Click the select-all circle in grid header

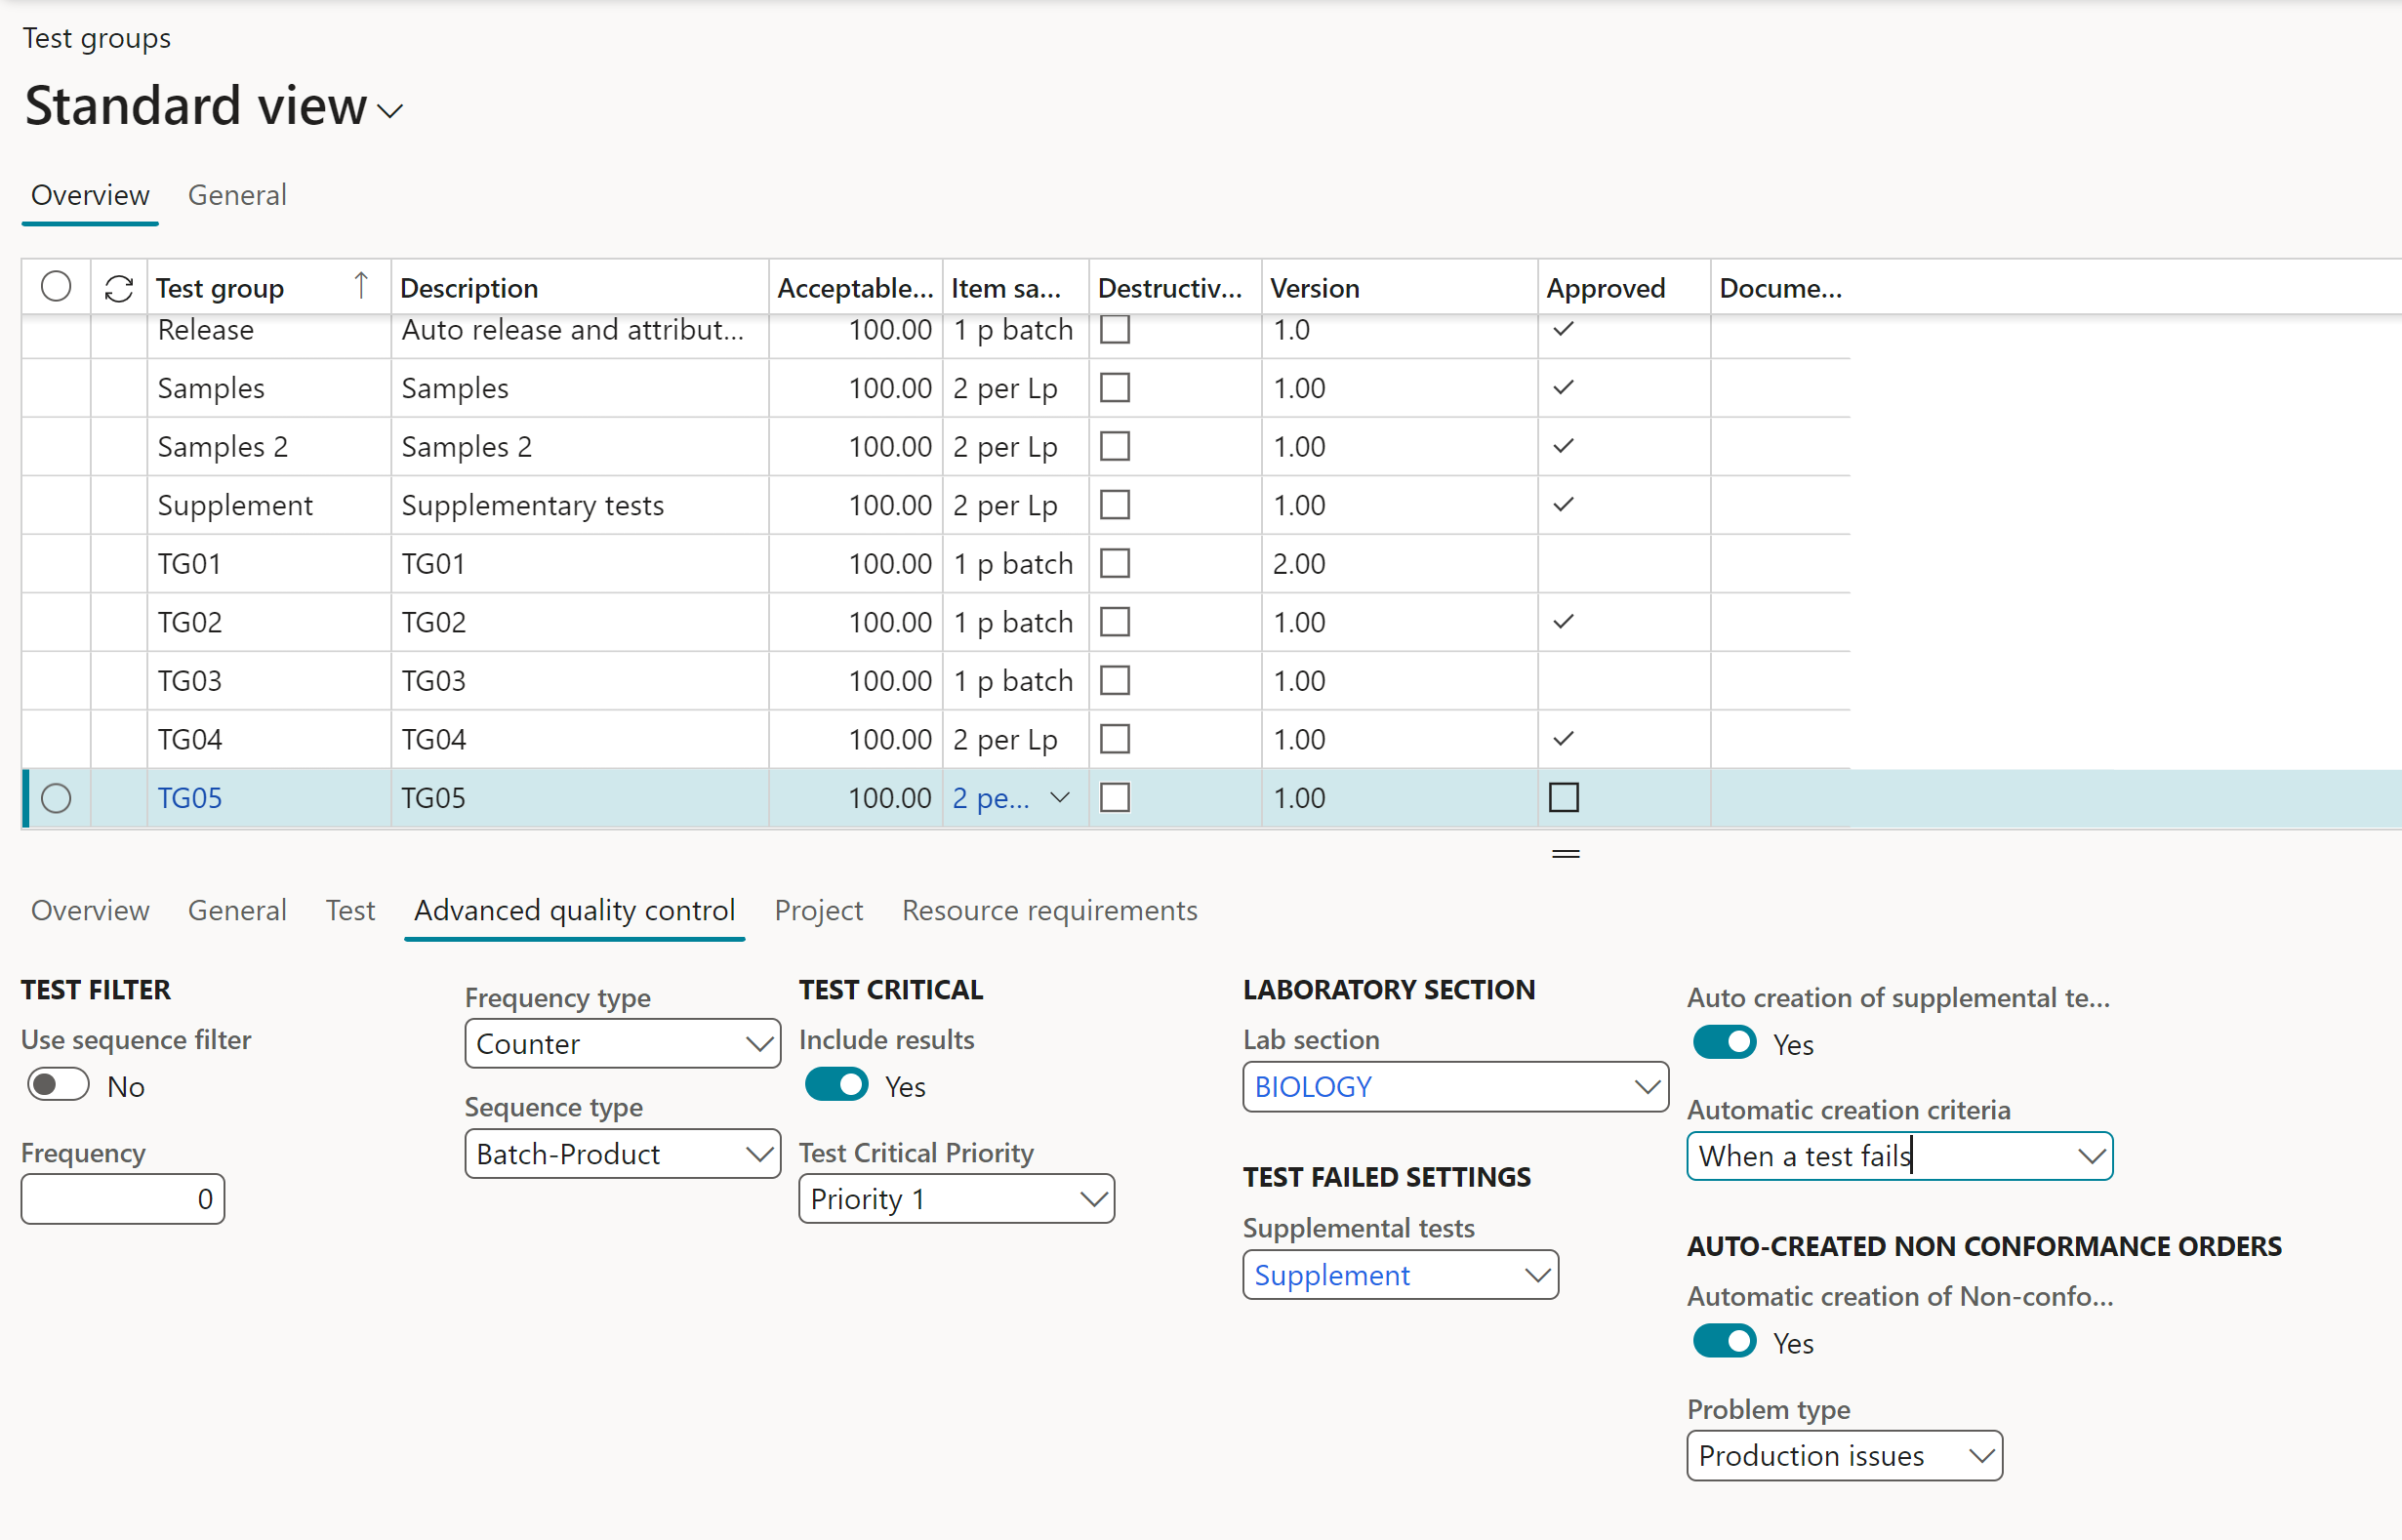point(56,287)
